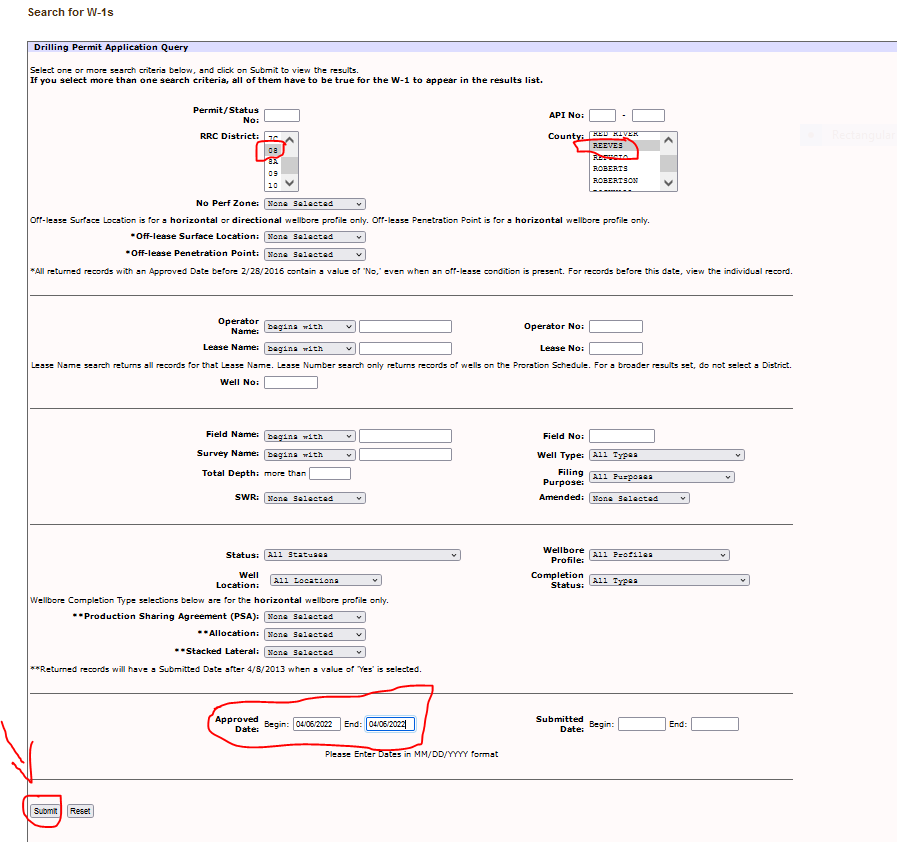Select district 8A in RRC District list
The height and width of the screenshot is (842, 897).
(x=273, y=162)
